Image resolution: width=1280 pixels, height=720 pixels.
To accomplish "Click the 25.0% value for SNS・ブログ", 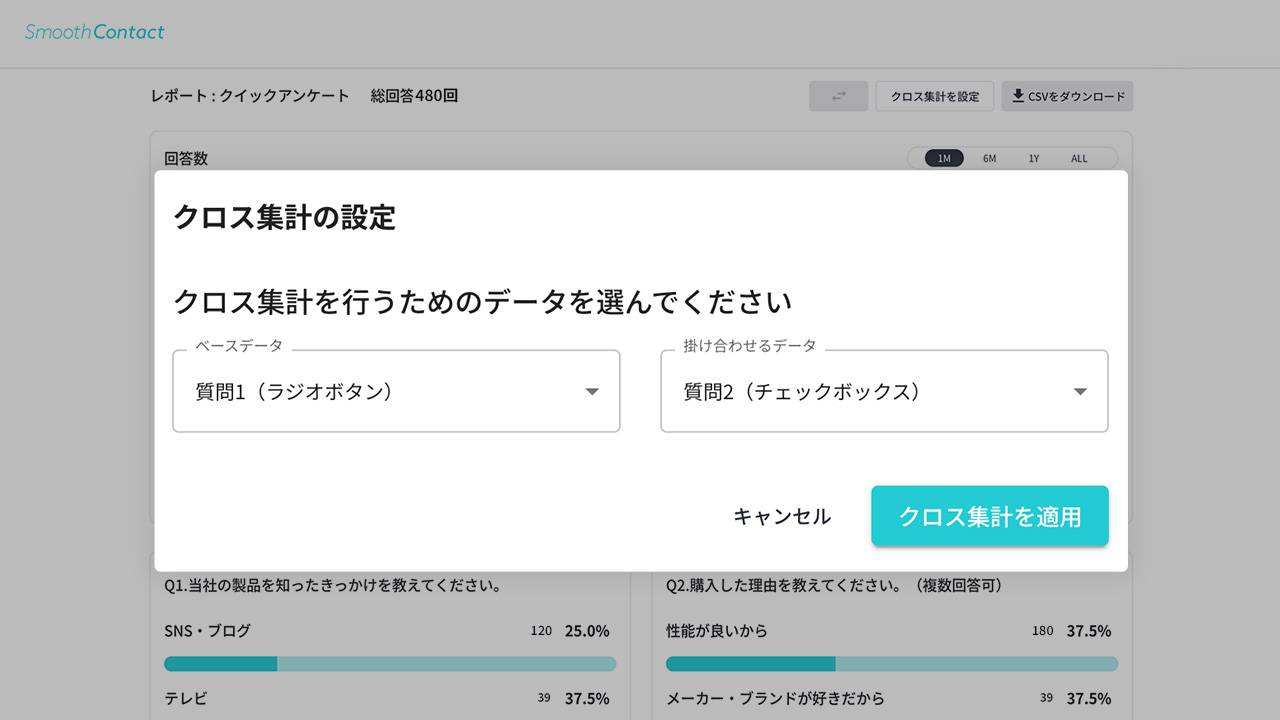I will pyautogui.click(x=587, y=631).
